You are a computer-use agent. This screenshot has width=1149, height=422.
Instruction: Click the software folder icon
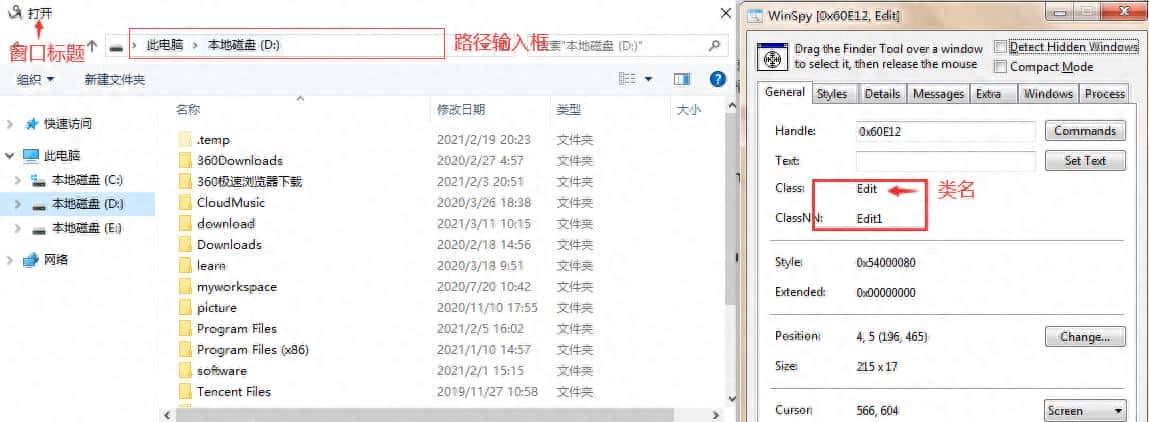point(185,371)
